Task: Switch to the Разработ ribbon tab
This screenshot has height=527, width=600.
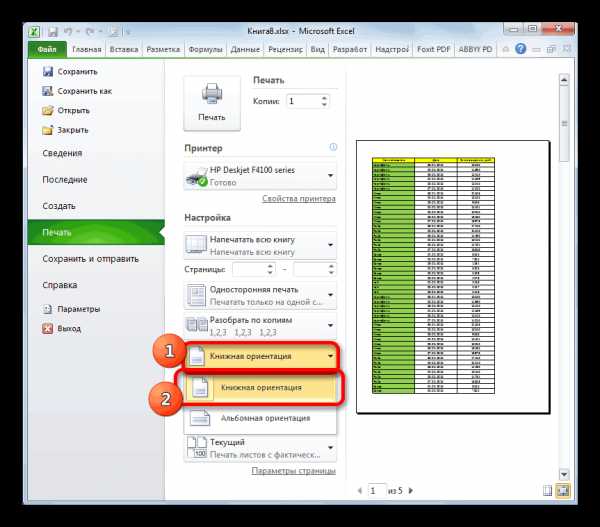Action: coord(350,49)
